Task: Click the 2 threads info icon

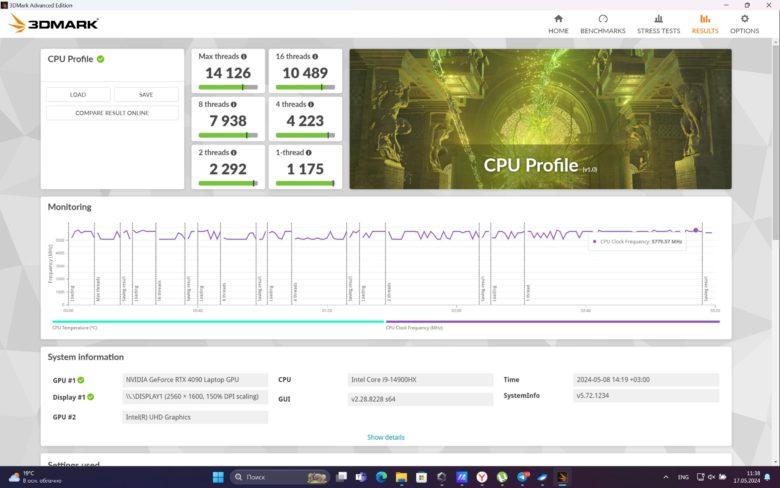Action: coord(233,153)
